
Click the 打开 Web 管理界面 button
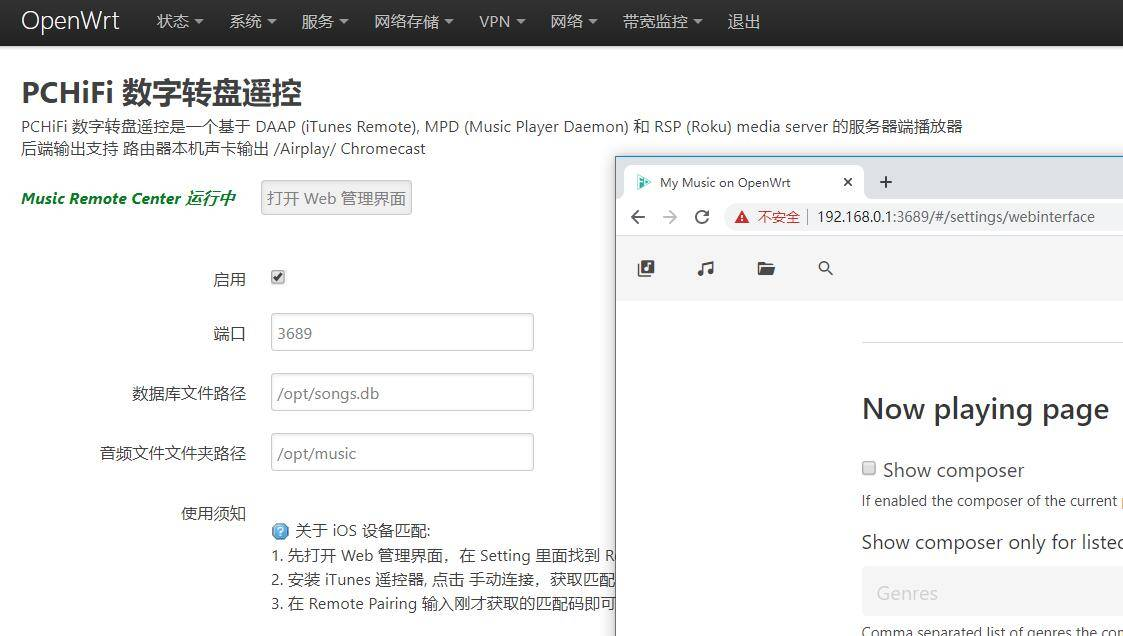tap(336, 197)
